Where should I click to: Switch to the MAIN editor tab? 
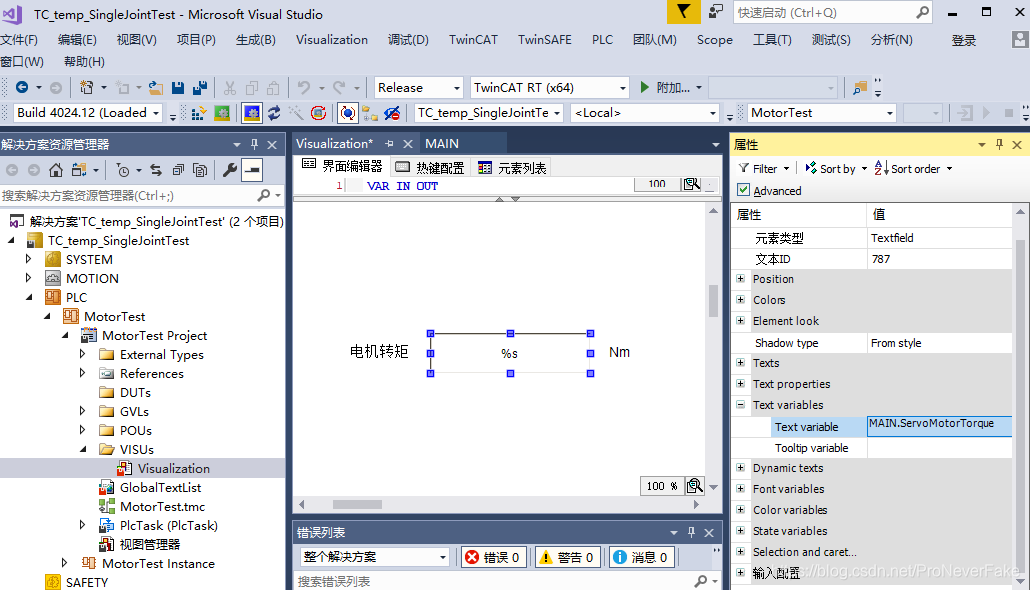point(441,143)
